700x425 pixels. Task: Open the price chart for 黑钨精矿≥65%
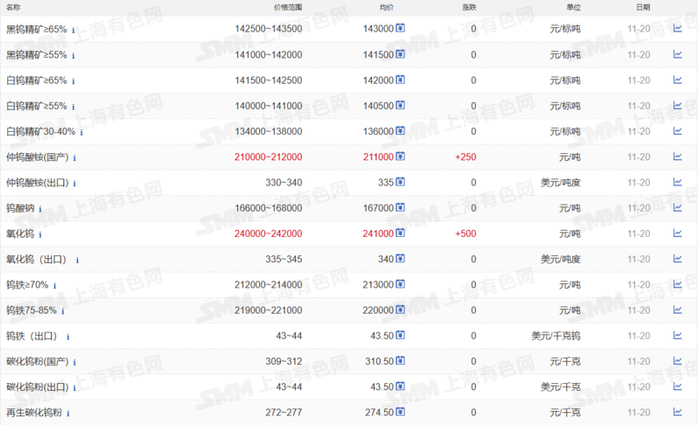(677, 29)
